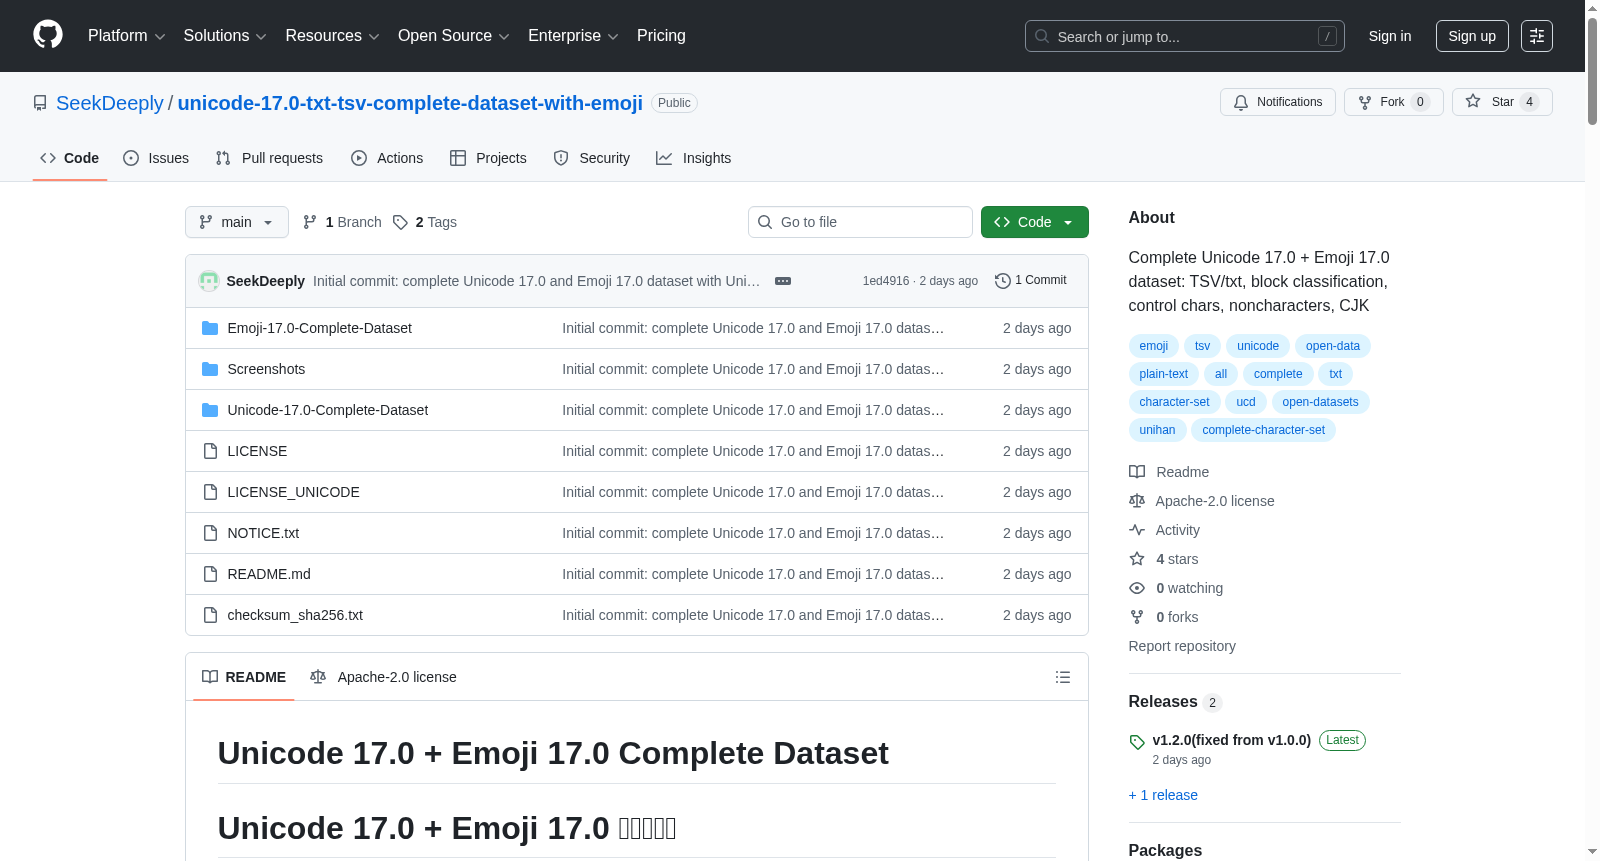Viewport: 1600px width, 861px height.
Task: Expand the Solutions menu
Action: coord(225,36)
